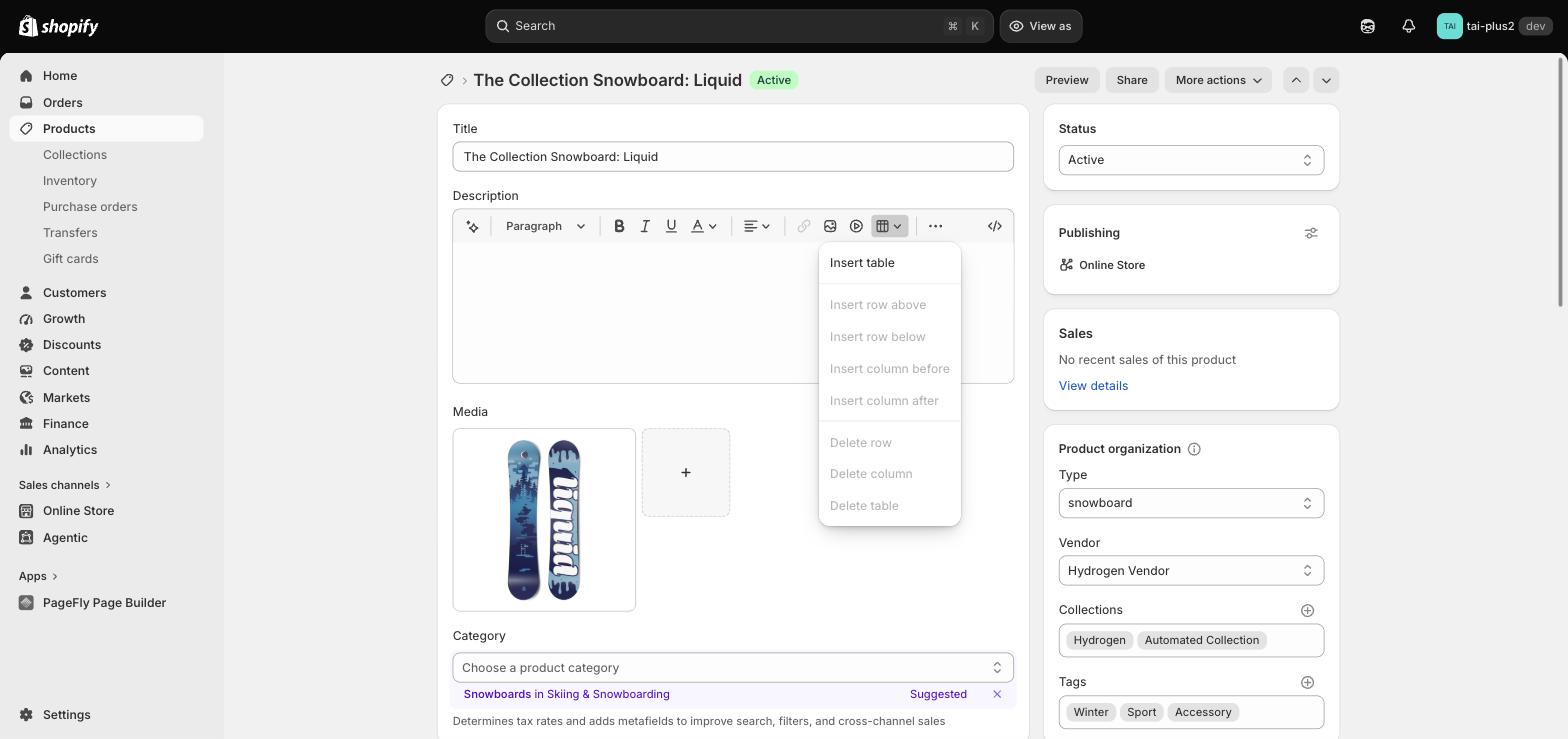Open the notifications bell
This screenshot has height=739, width=1568.
click(1408, 26)
